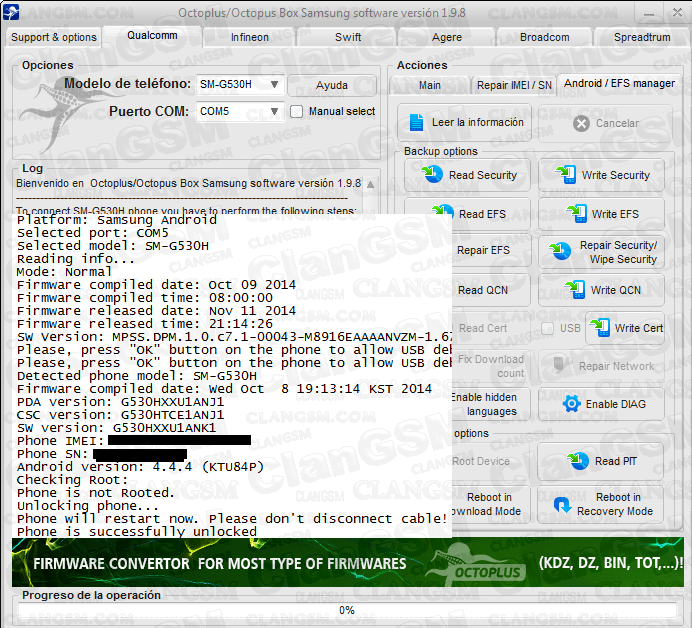Click the Read PIT globe icon
Screen dimensions: 692x628
click(x=578, y=461)
